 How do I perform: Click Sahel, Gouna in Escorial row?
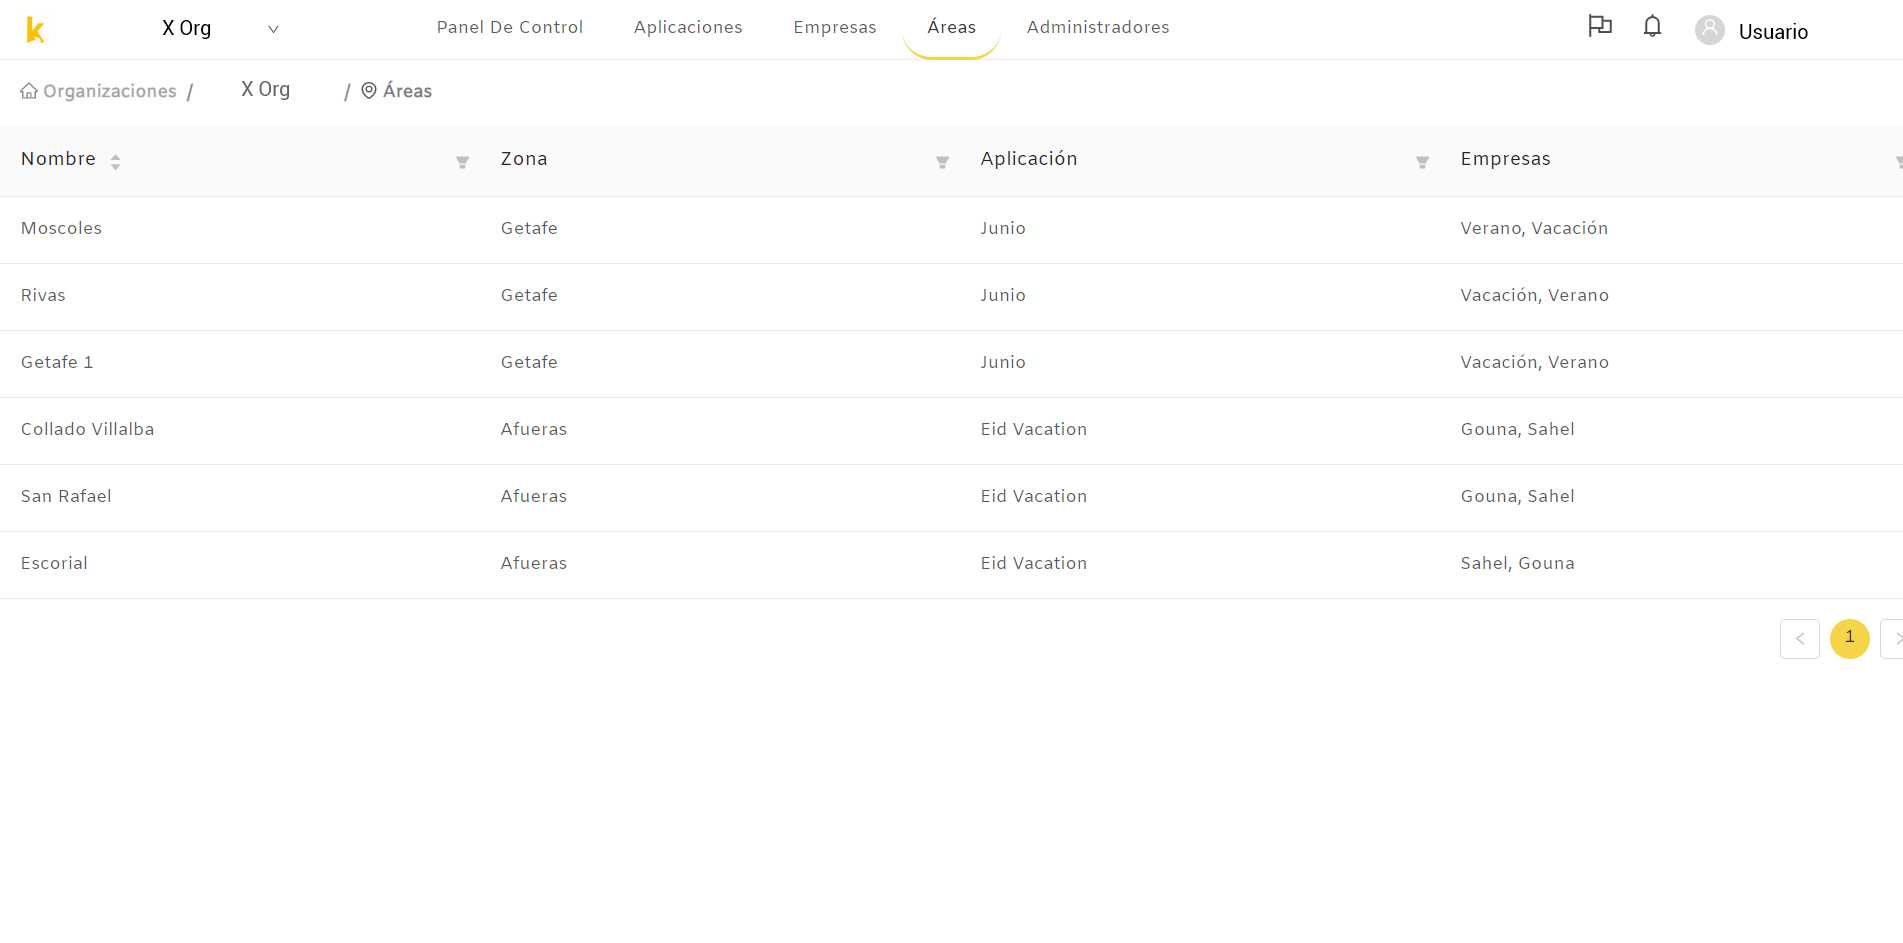(1518, 563)
